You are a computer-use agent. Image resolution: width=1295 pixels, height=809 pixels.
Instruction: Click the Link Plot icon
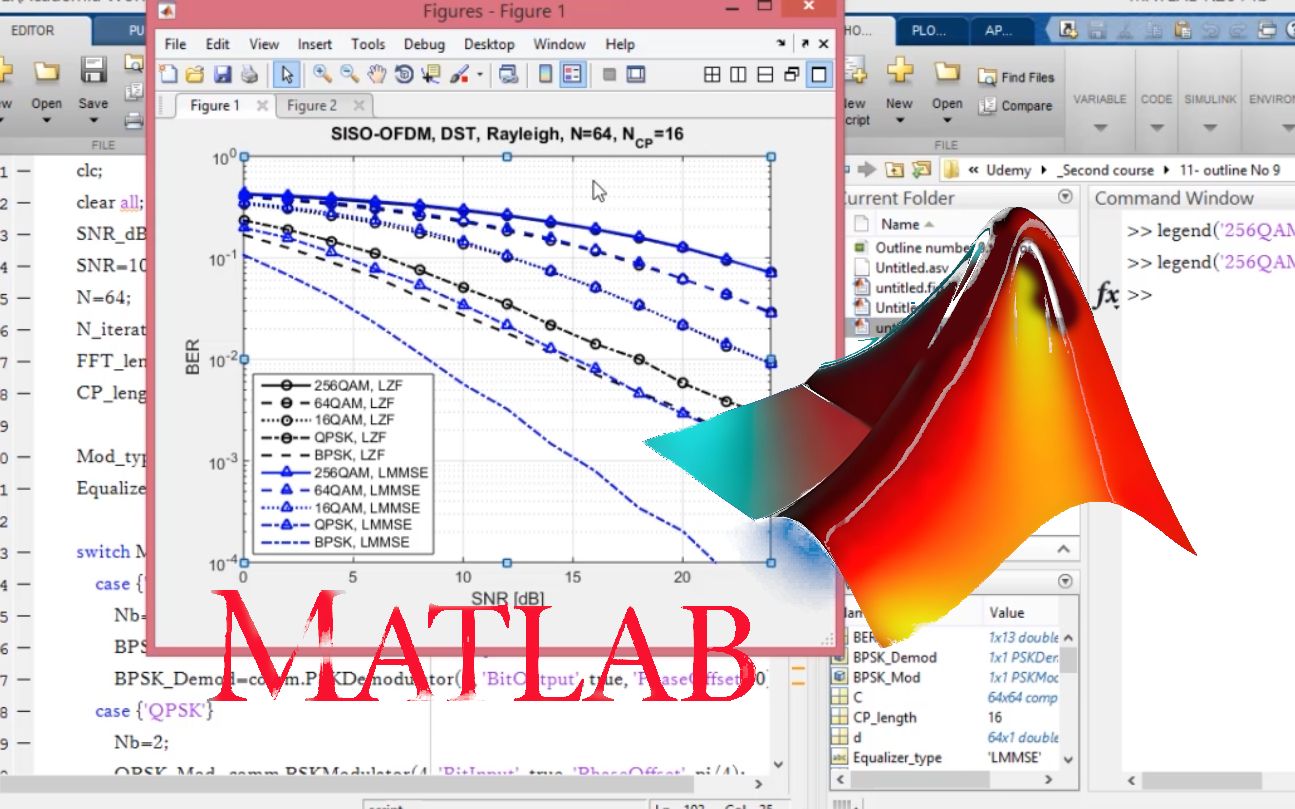click(508, 74)
